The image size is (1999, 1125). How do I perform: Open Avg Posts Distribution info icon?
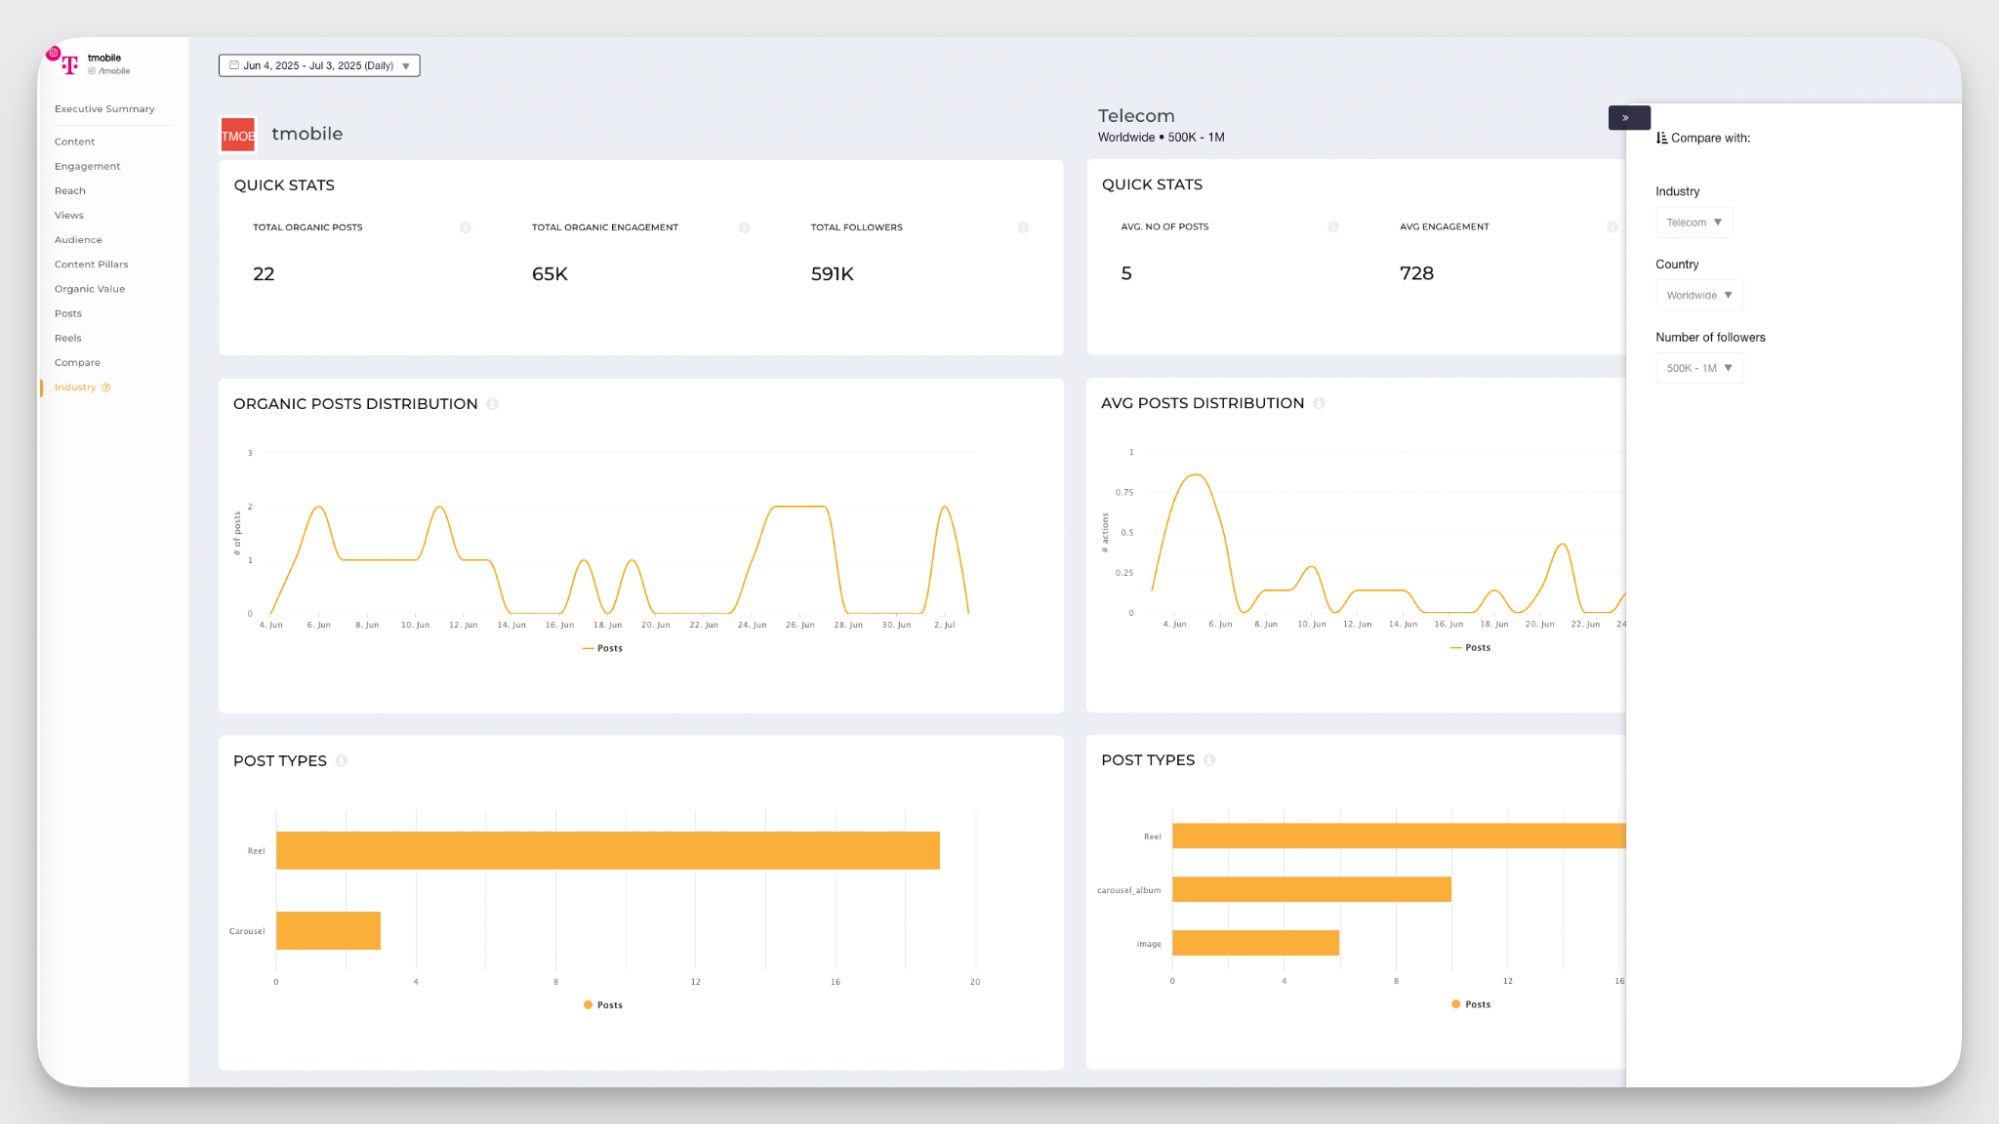[1319, 403]
